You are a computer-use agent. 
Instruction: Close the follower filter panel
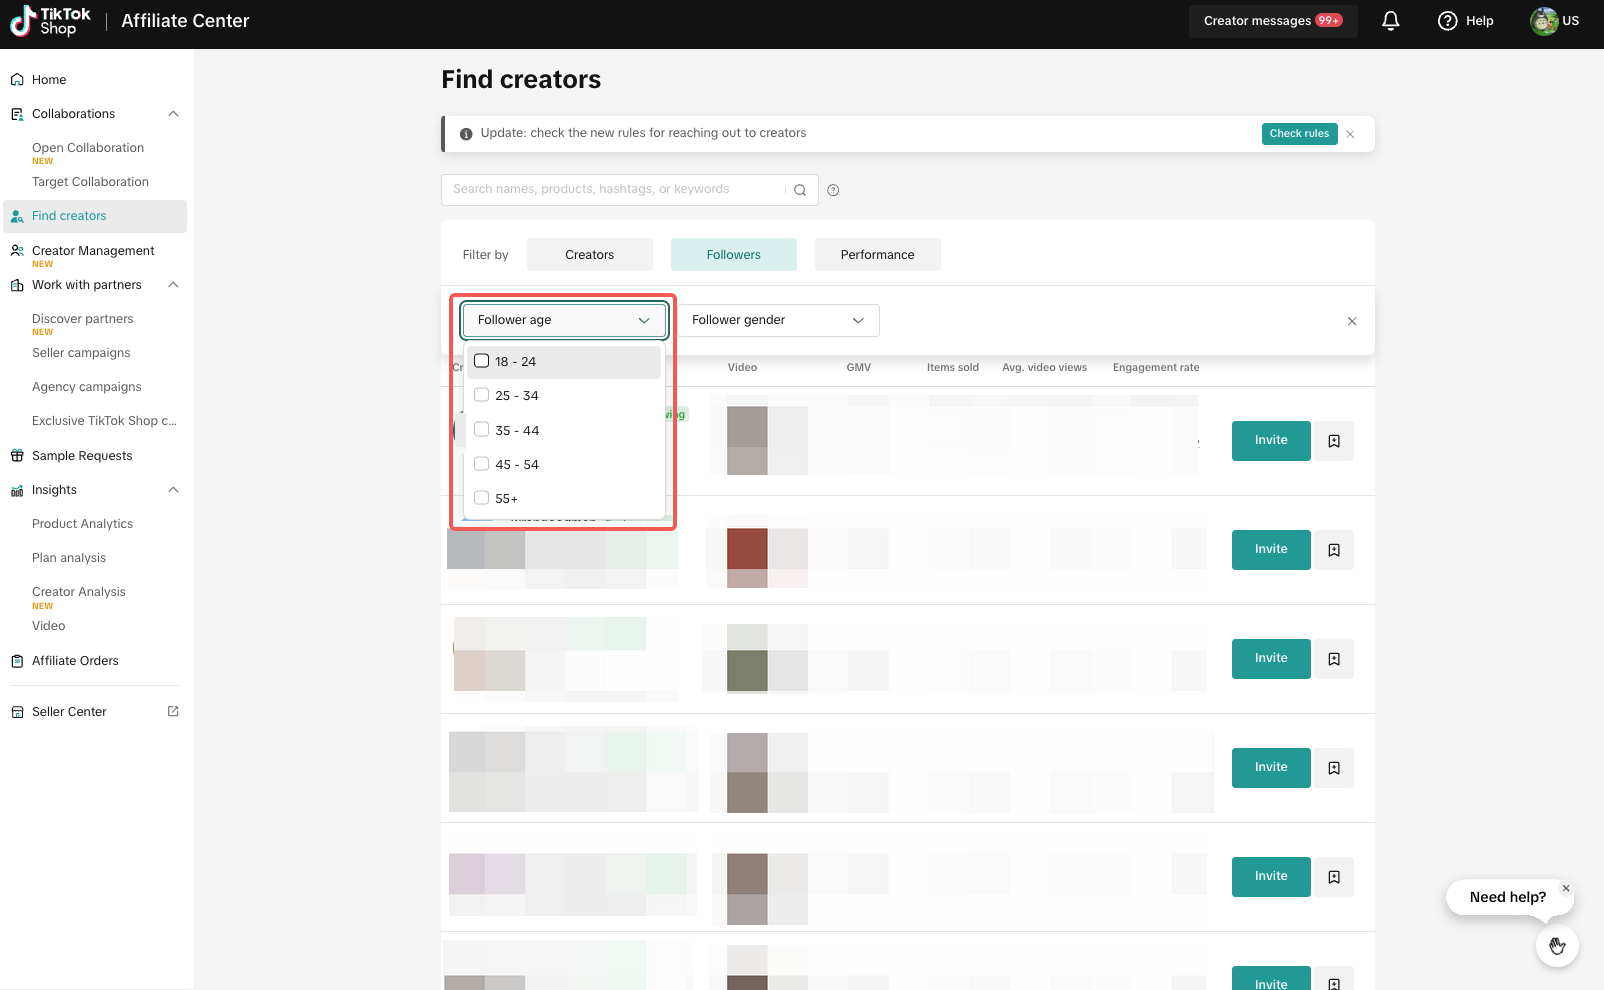pyautogui.click(x=1352, y=321)
